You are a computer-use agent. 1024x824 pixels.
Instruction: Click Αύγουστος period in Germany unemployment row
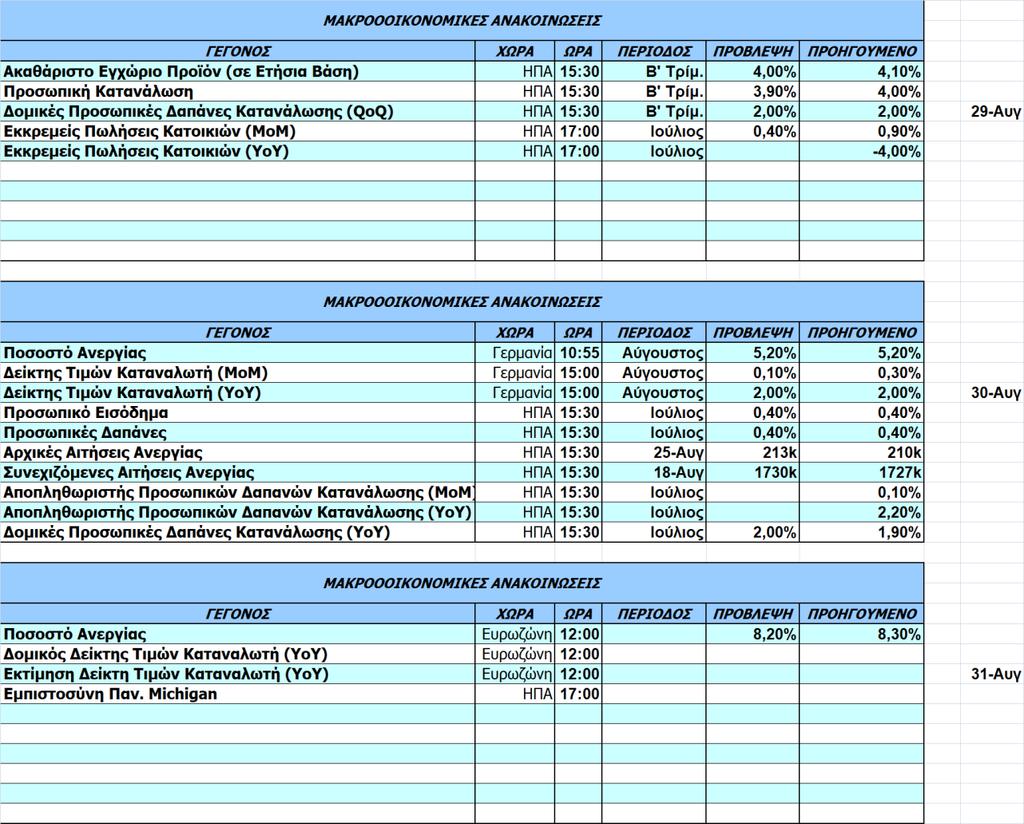point(654,353)
